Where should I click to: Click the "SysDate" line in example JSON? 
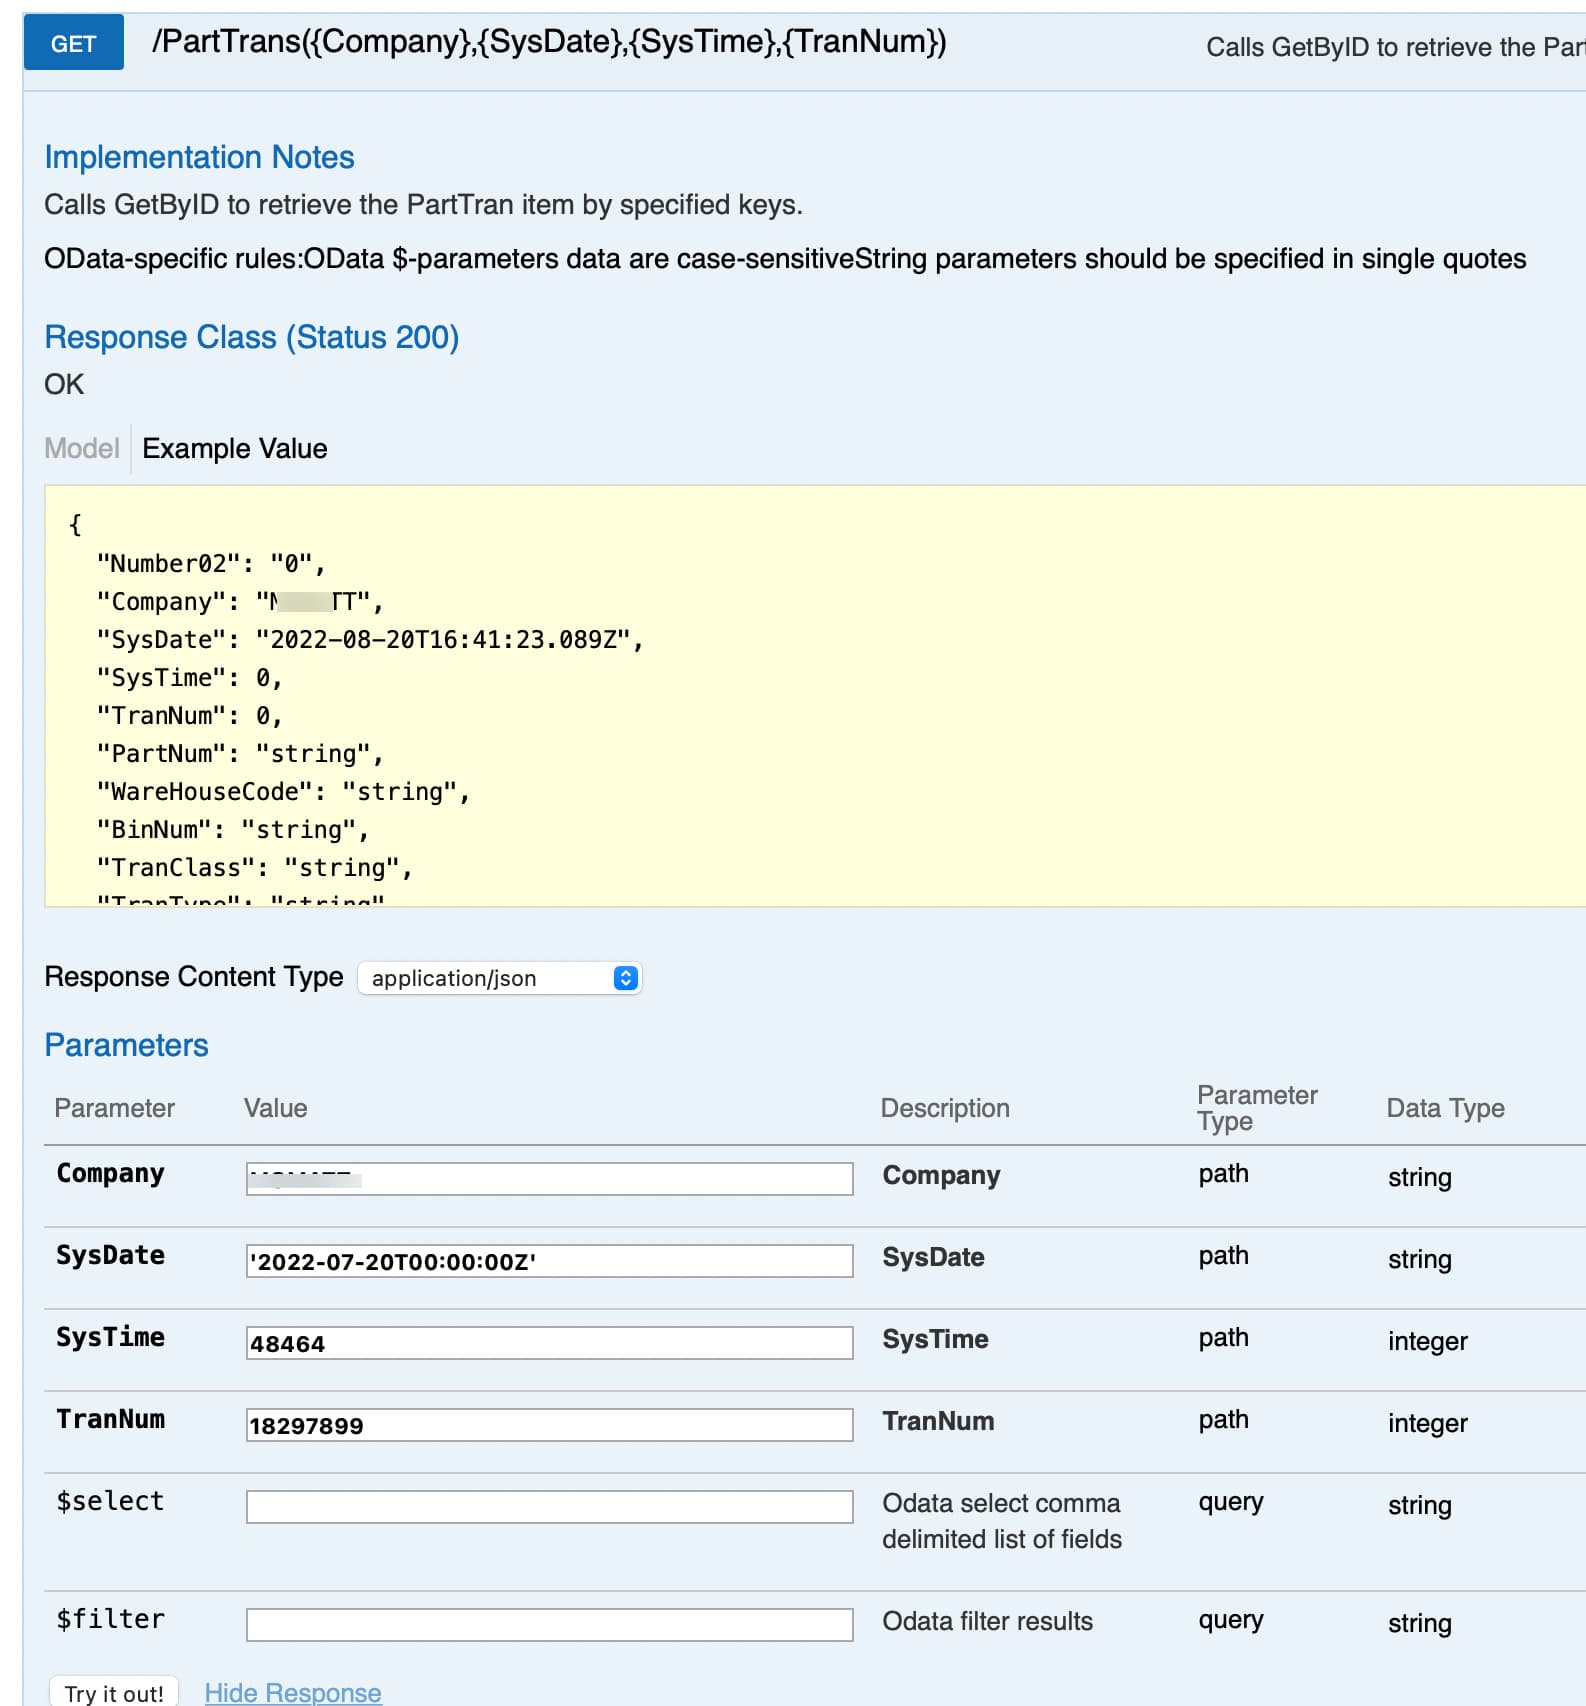370,640
